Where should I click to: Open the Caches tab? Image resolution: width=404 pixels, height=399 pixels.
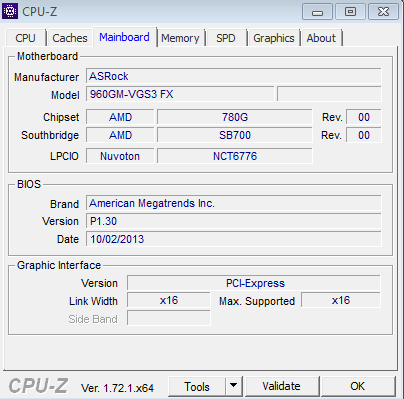pyautogui.click(x=70, y=38)
